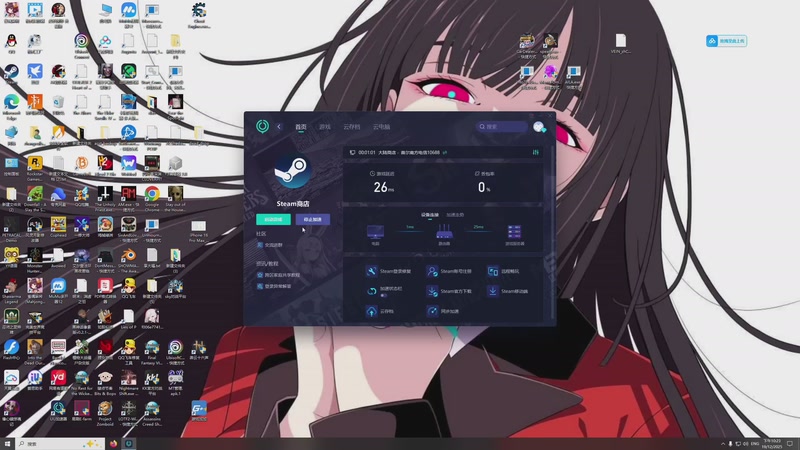The width and height of the screenshot is (800, 450).
Task: Click the router device icon
Action: tap(444, 232)
